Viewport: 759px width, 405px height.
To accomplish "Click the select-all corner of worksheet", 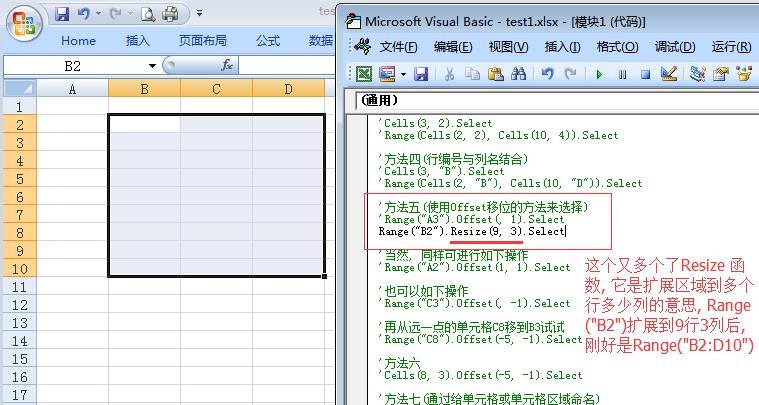I will point(20,89).
